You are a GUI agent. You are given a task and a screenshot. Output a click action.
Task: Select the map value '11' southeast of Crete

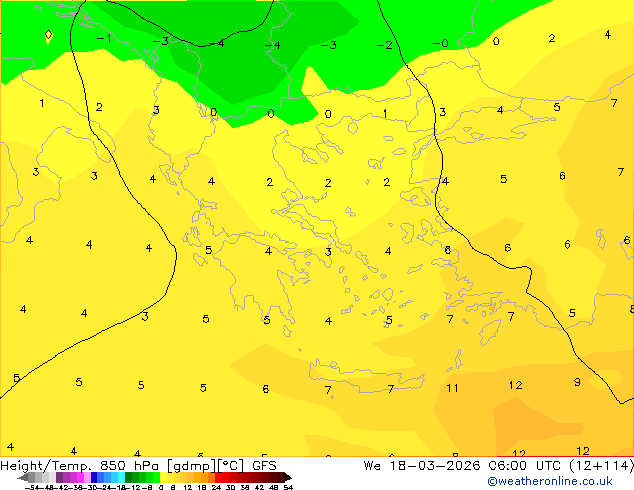(452, 389)
